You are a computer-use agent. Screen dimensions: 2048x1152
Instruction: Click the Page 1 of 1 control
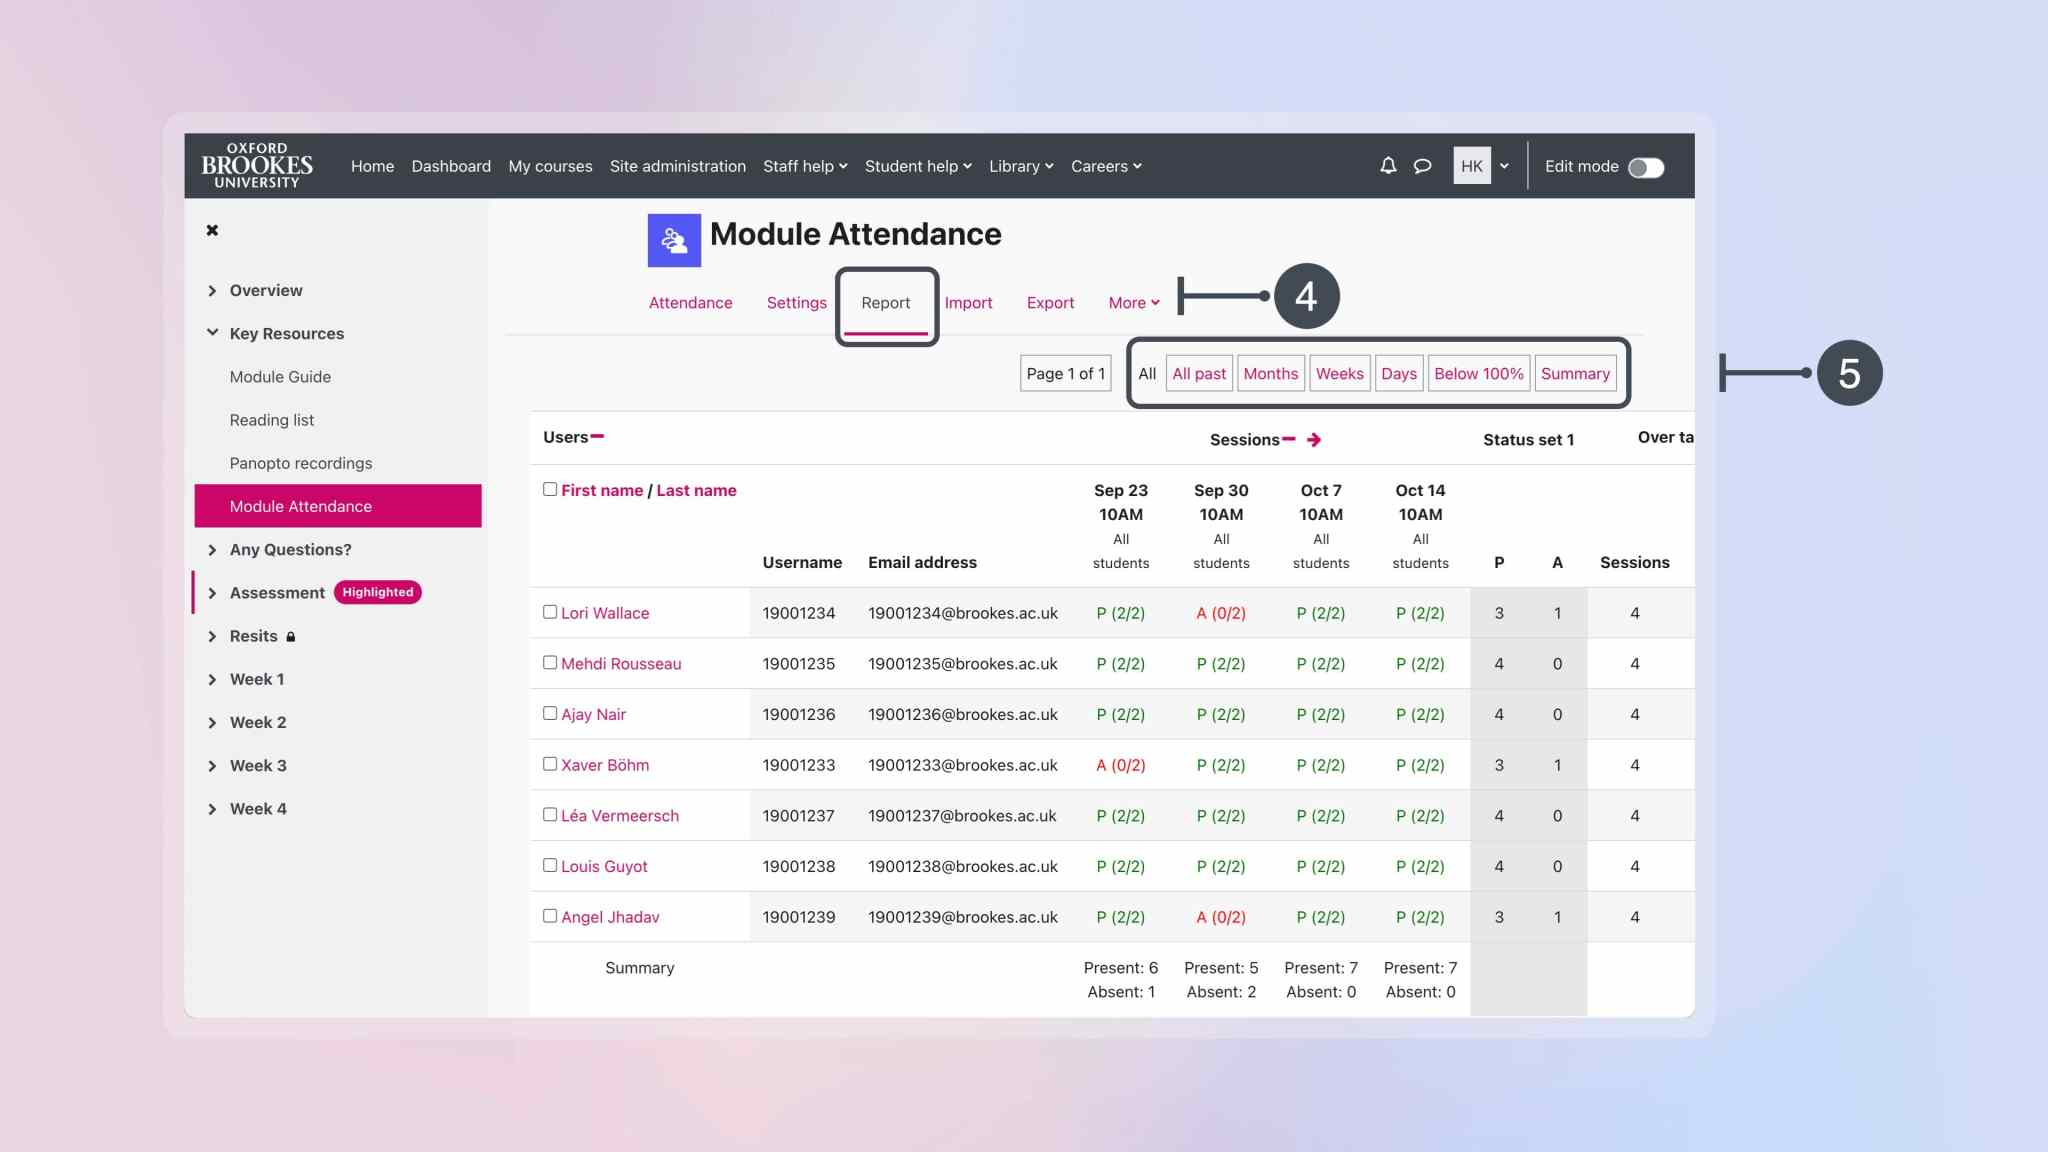tap(1064, 373)
